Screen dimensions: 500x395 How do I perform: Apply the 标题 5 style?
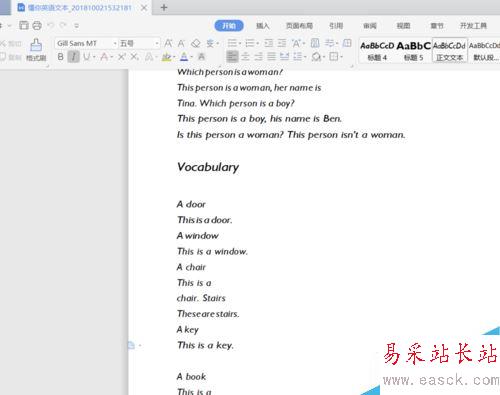tap(414, 51)
